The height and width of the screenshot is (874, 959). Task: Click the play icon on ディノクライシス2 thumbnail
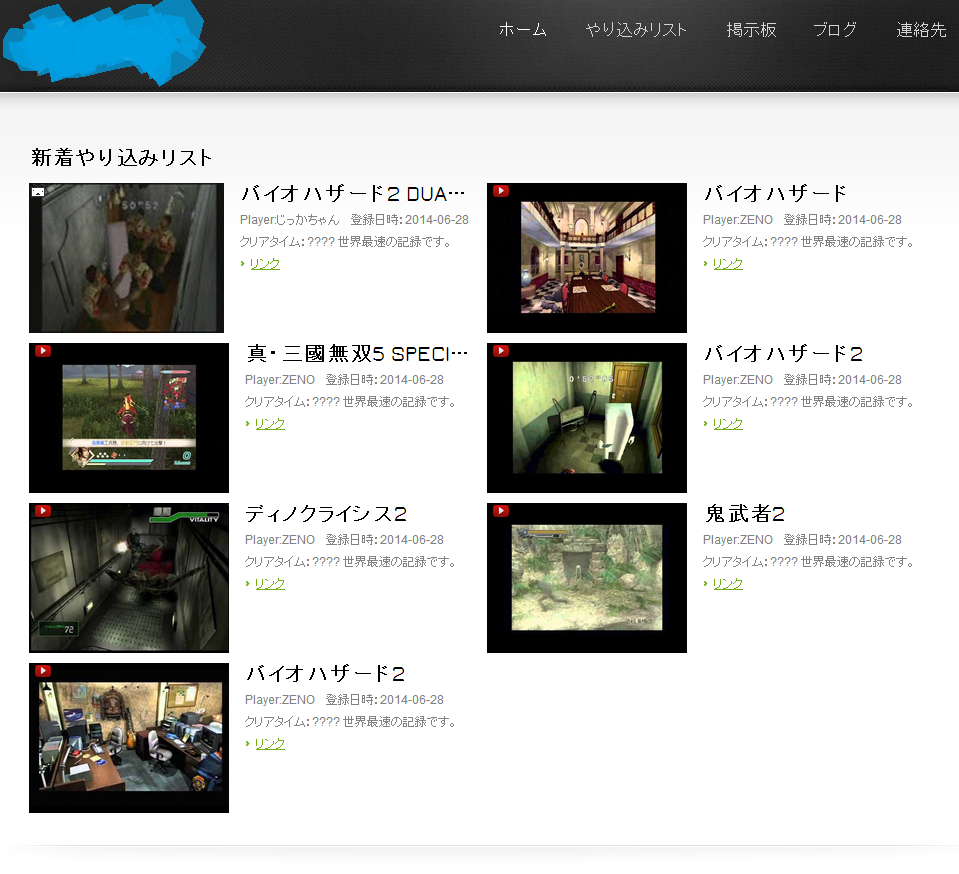point(43,511)
